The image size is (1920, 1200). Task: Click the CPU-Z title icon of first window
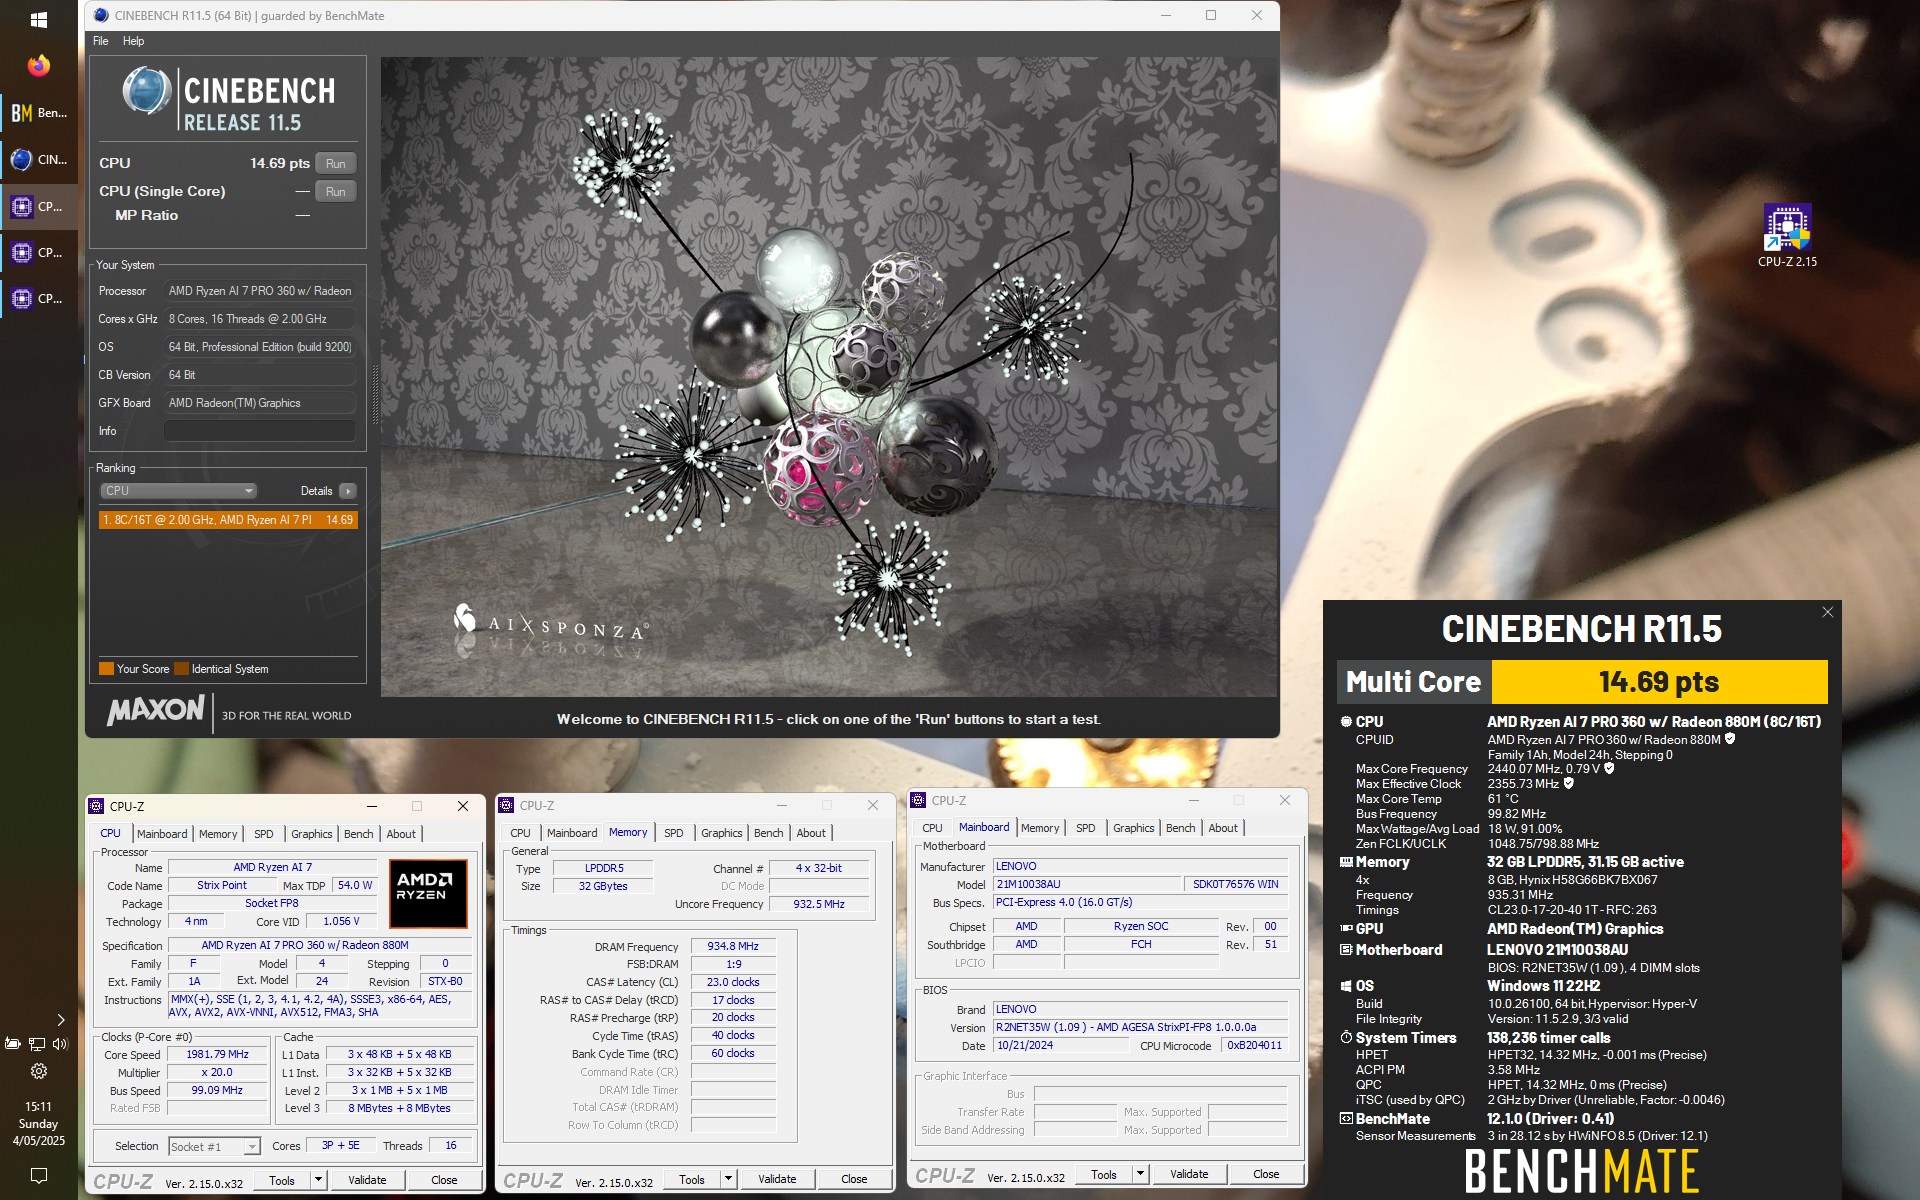96,806
